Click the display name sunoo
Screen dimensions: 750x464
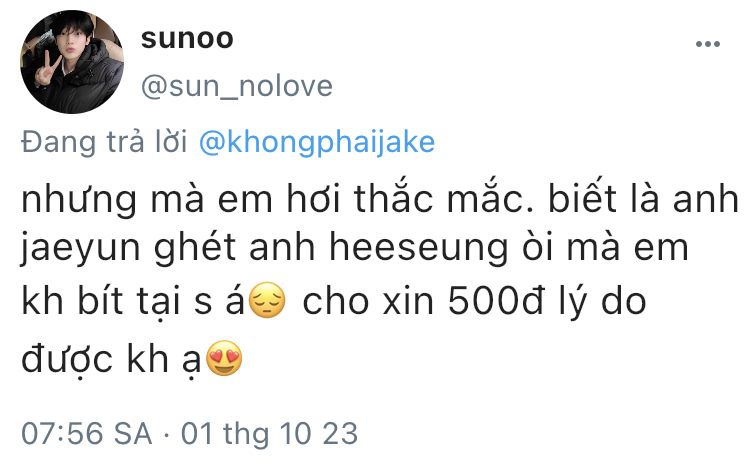click(x=187, y=38)
